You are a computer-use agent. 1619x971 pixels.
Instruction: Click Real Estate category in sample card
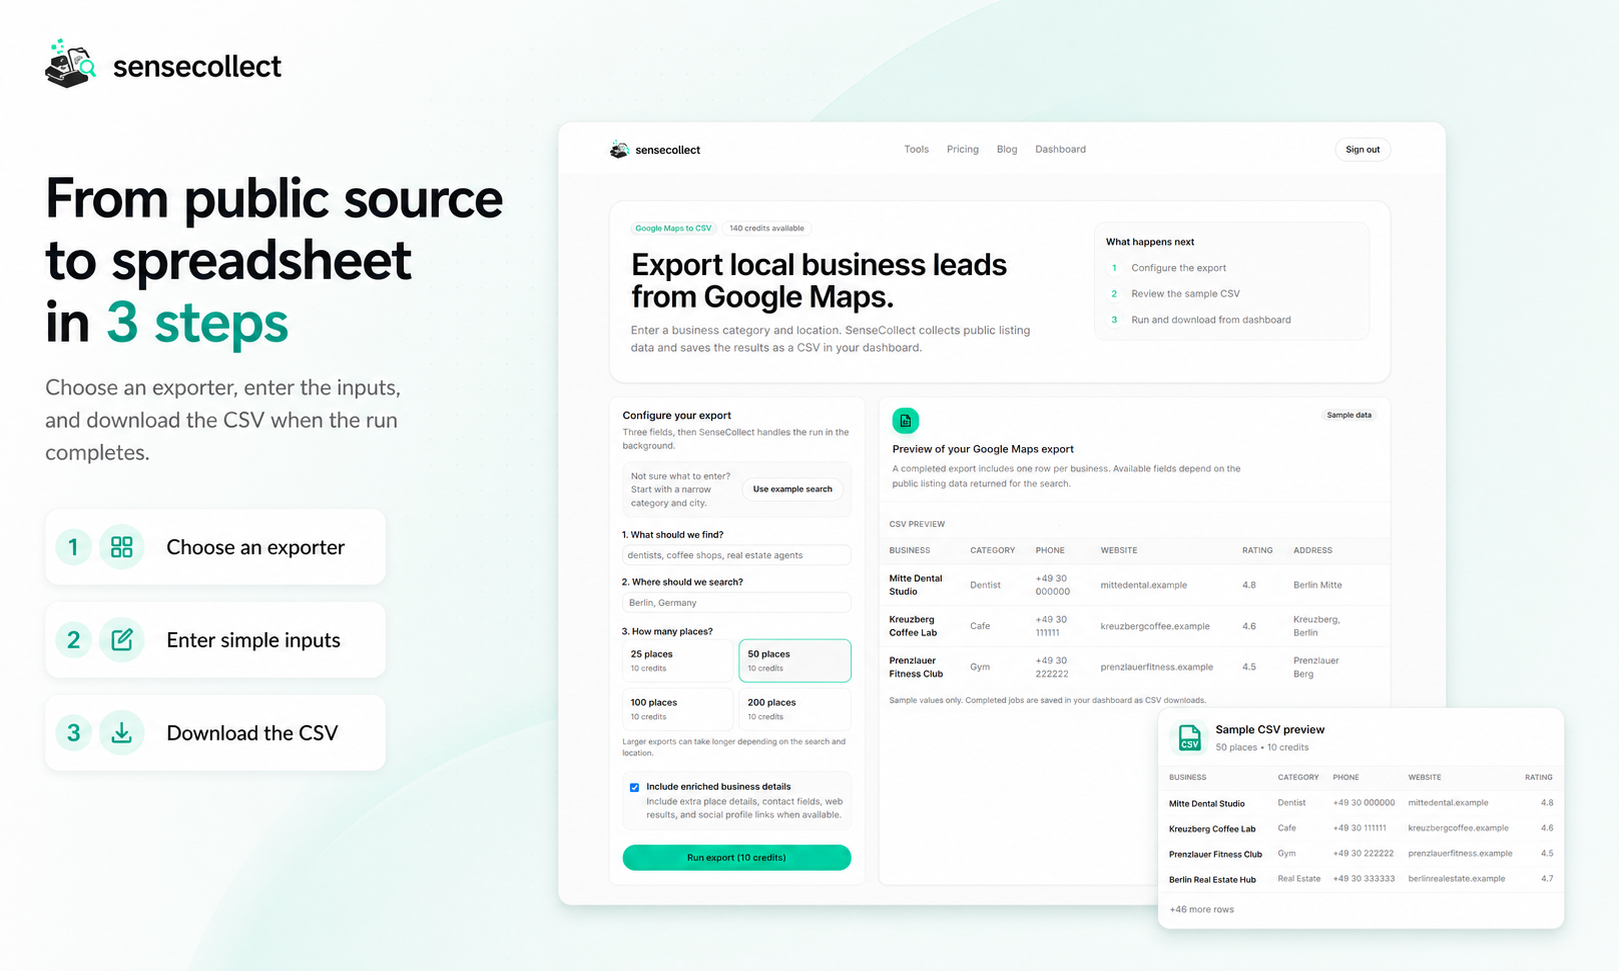pos(1299,879)
